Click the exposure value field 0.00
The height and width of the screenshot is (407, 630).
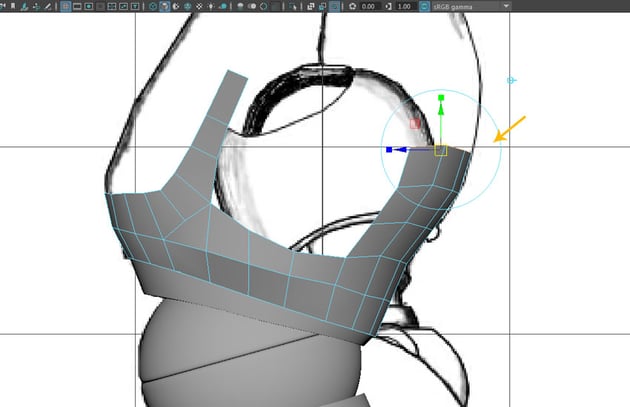369,6
